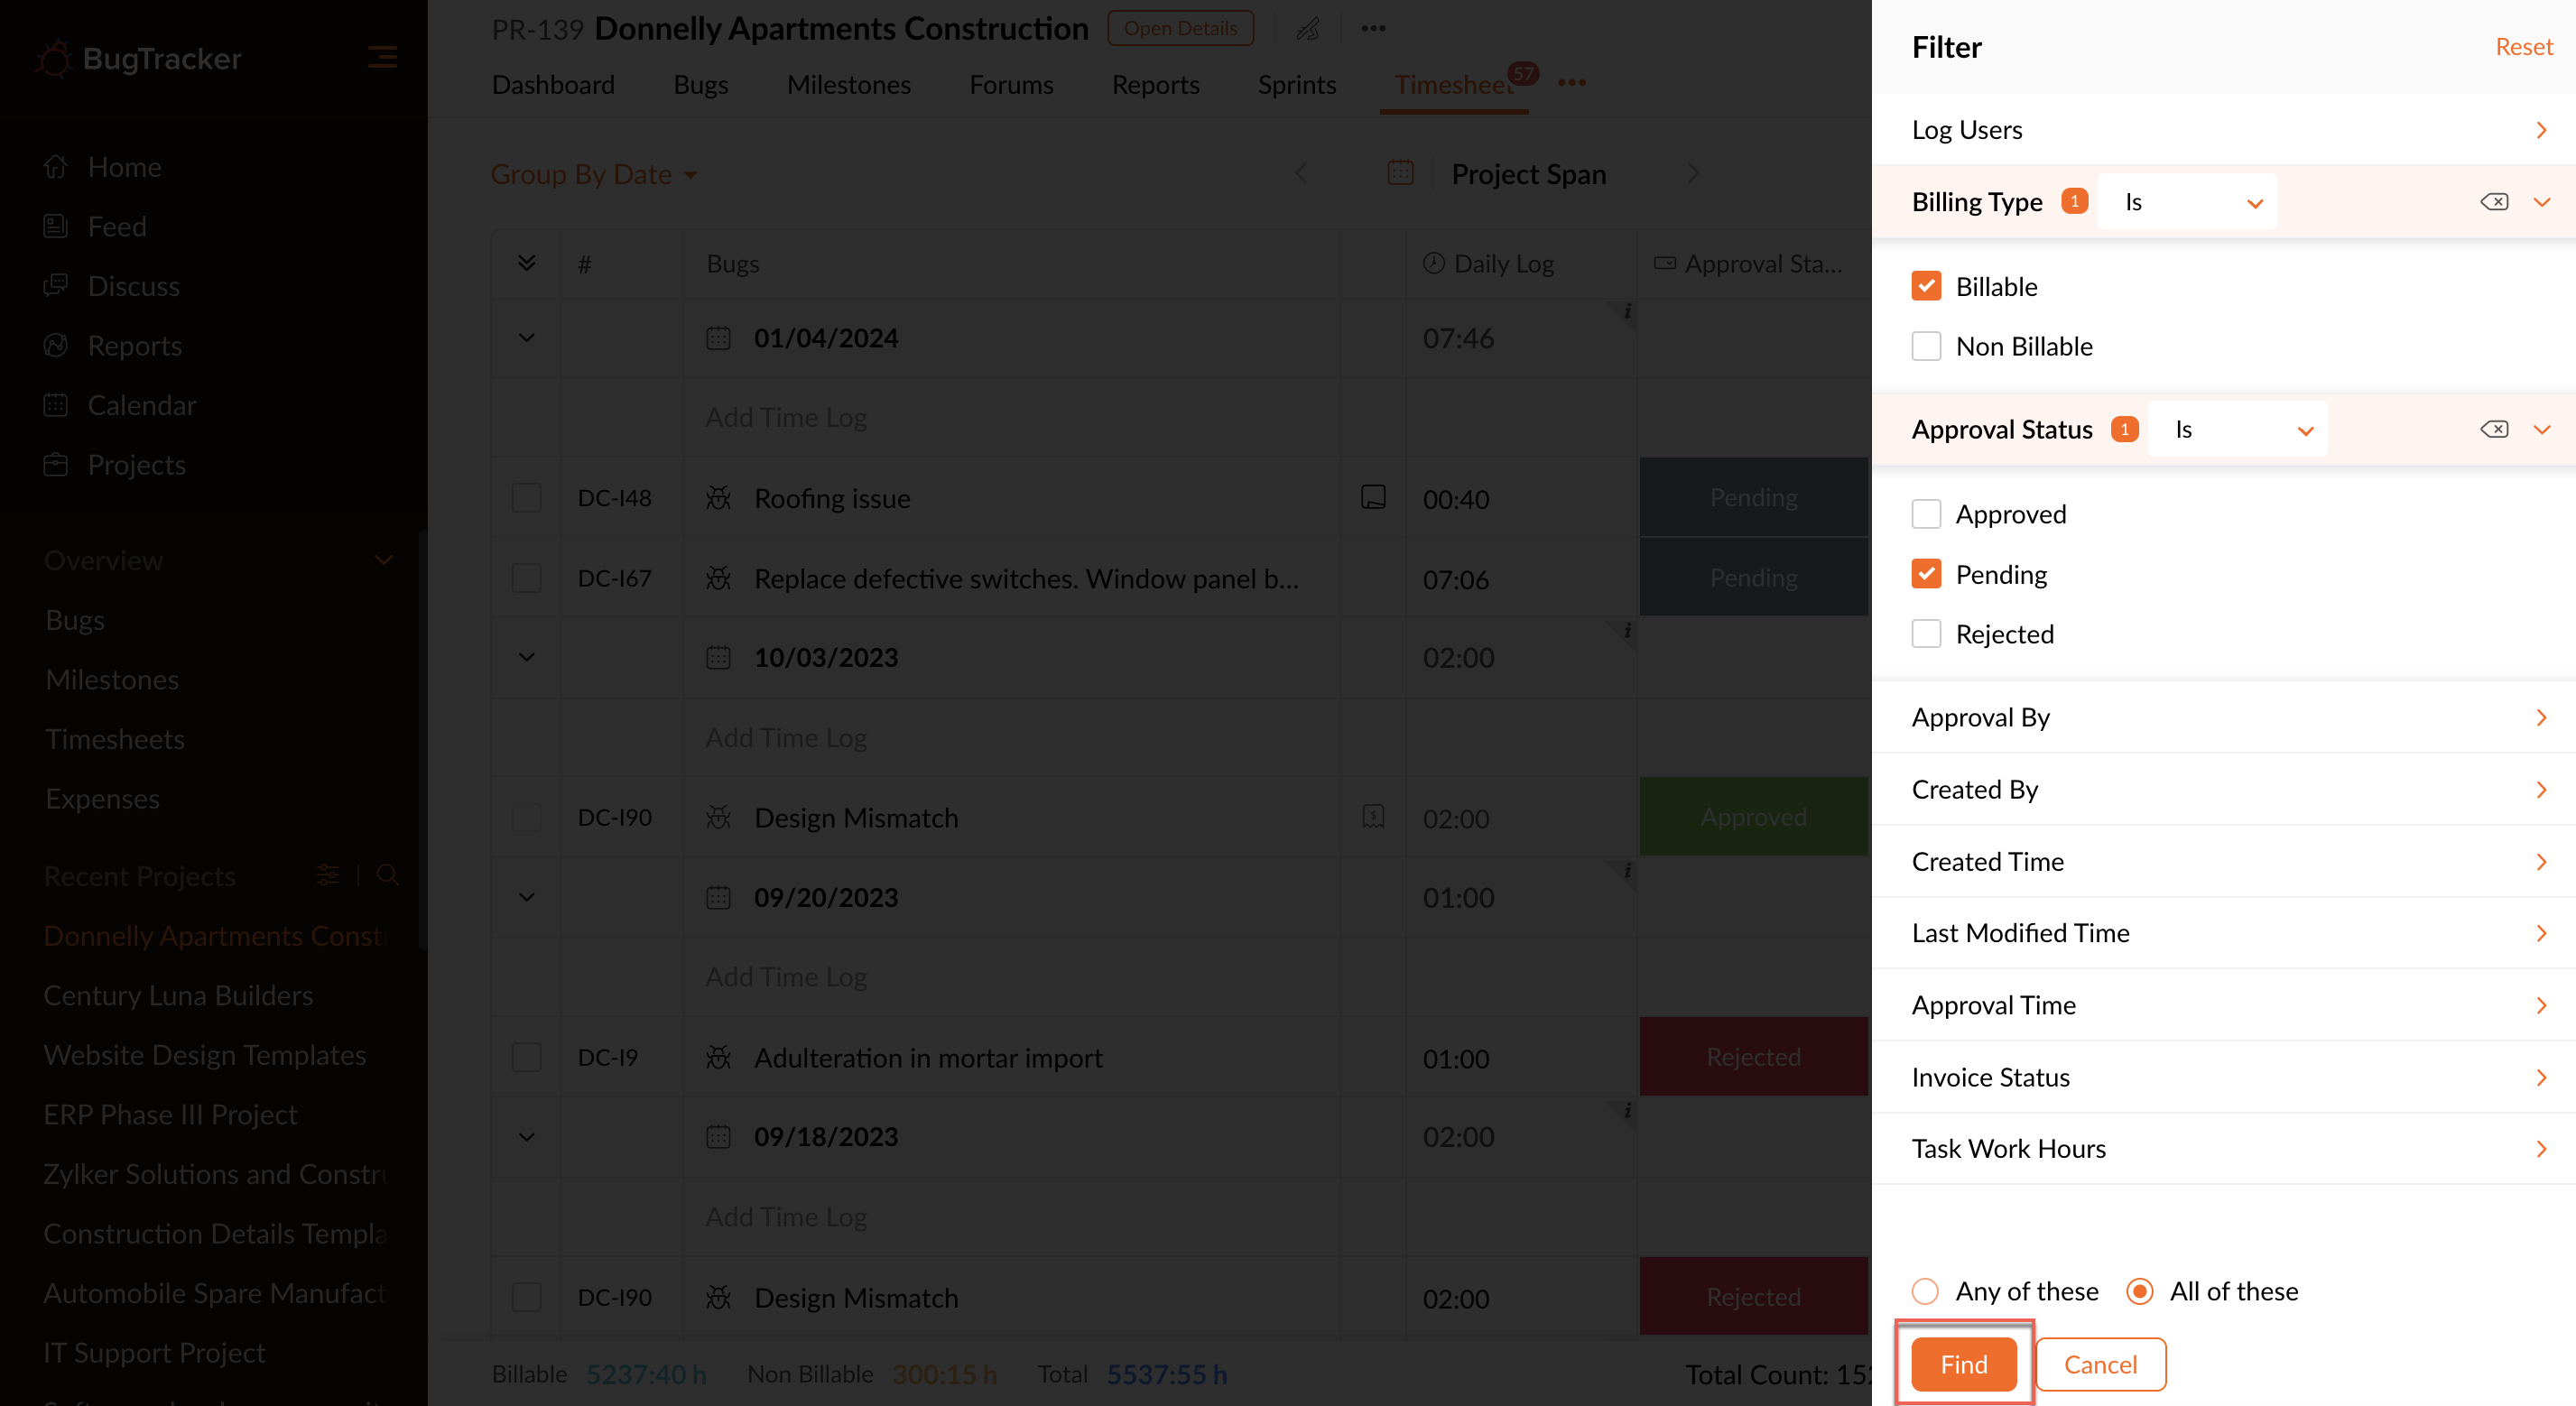Collapse the Billing Type filter section chevron
This screenshot has height=1406, width=2576.
pyautogui.click(x=2541, y=202)
